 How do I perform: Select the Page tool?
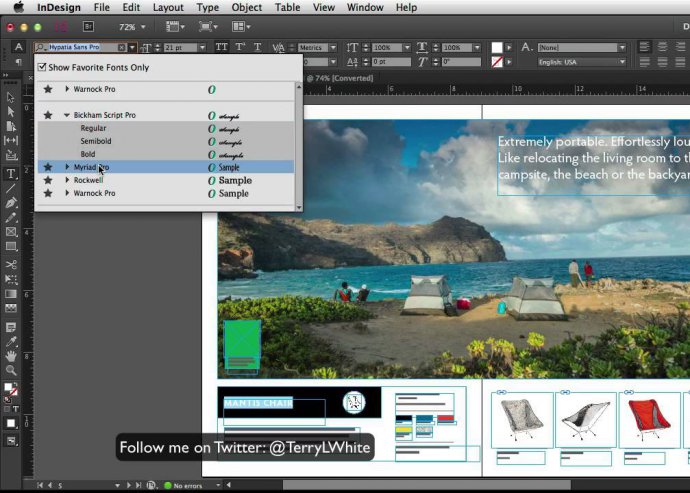[x=11, y=126]
